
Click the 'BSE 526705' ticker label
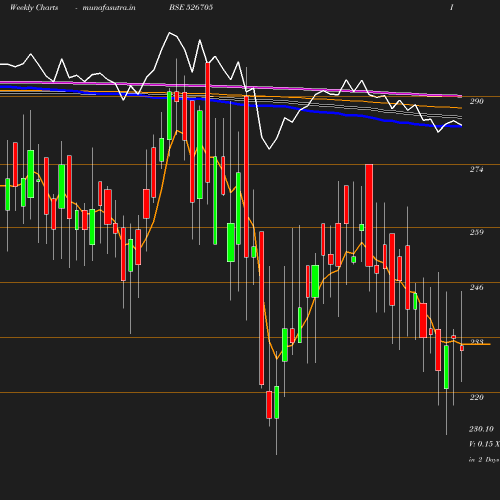191,7
